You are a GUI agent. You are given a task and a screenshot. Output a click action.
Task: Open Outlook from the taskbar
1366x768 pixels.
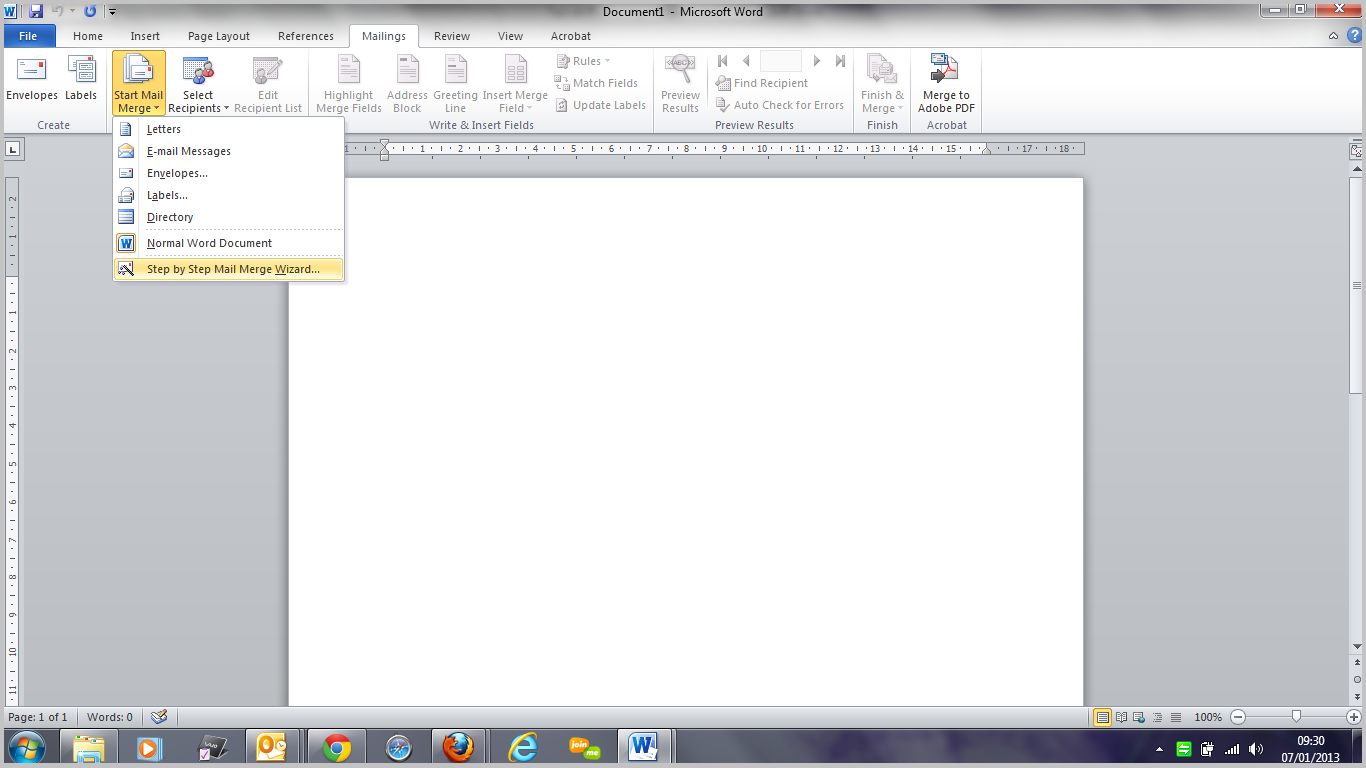click(x=272, y=748)
